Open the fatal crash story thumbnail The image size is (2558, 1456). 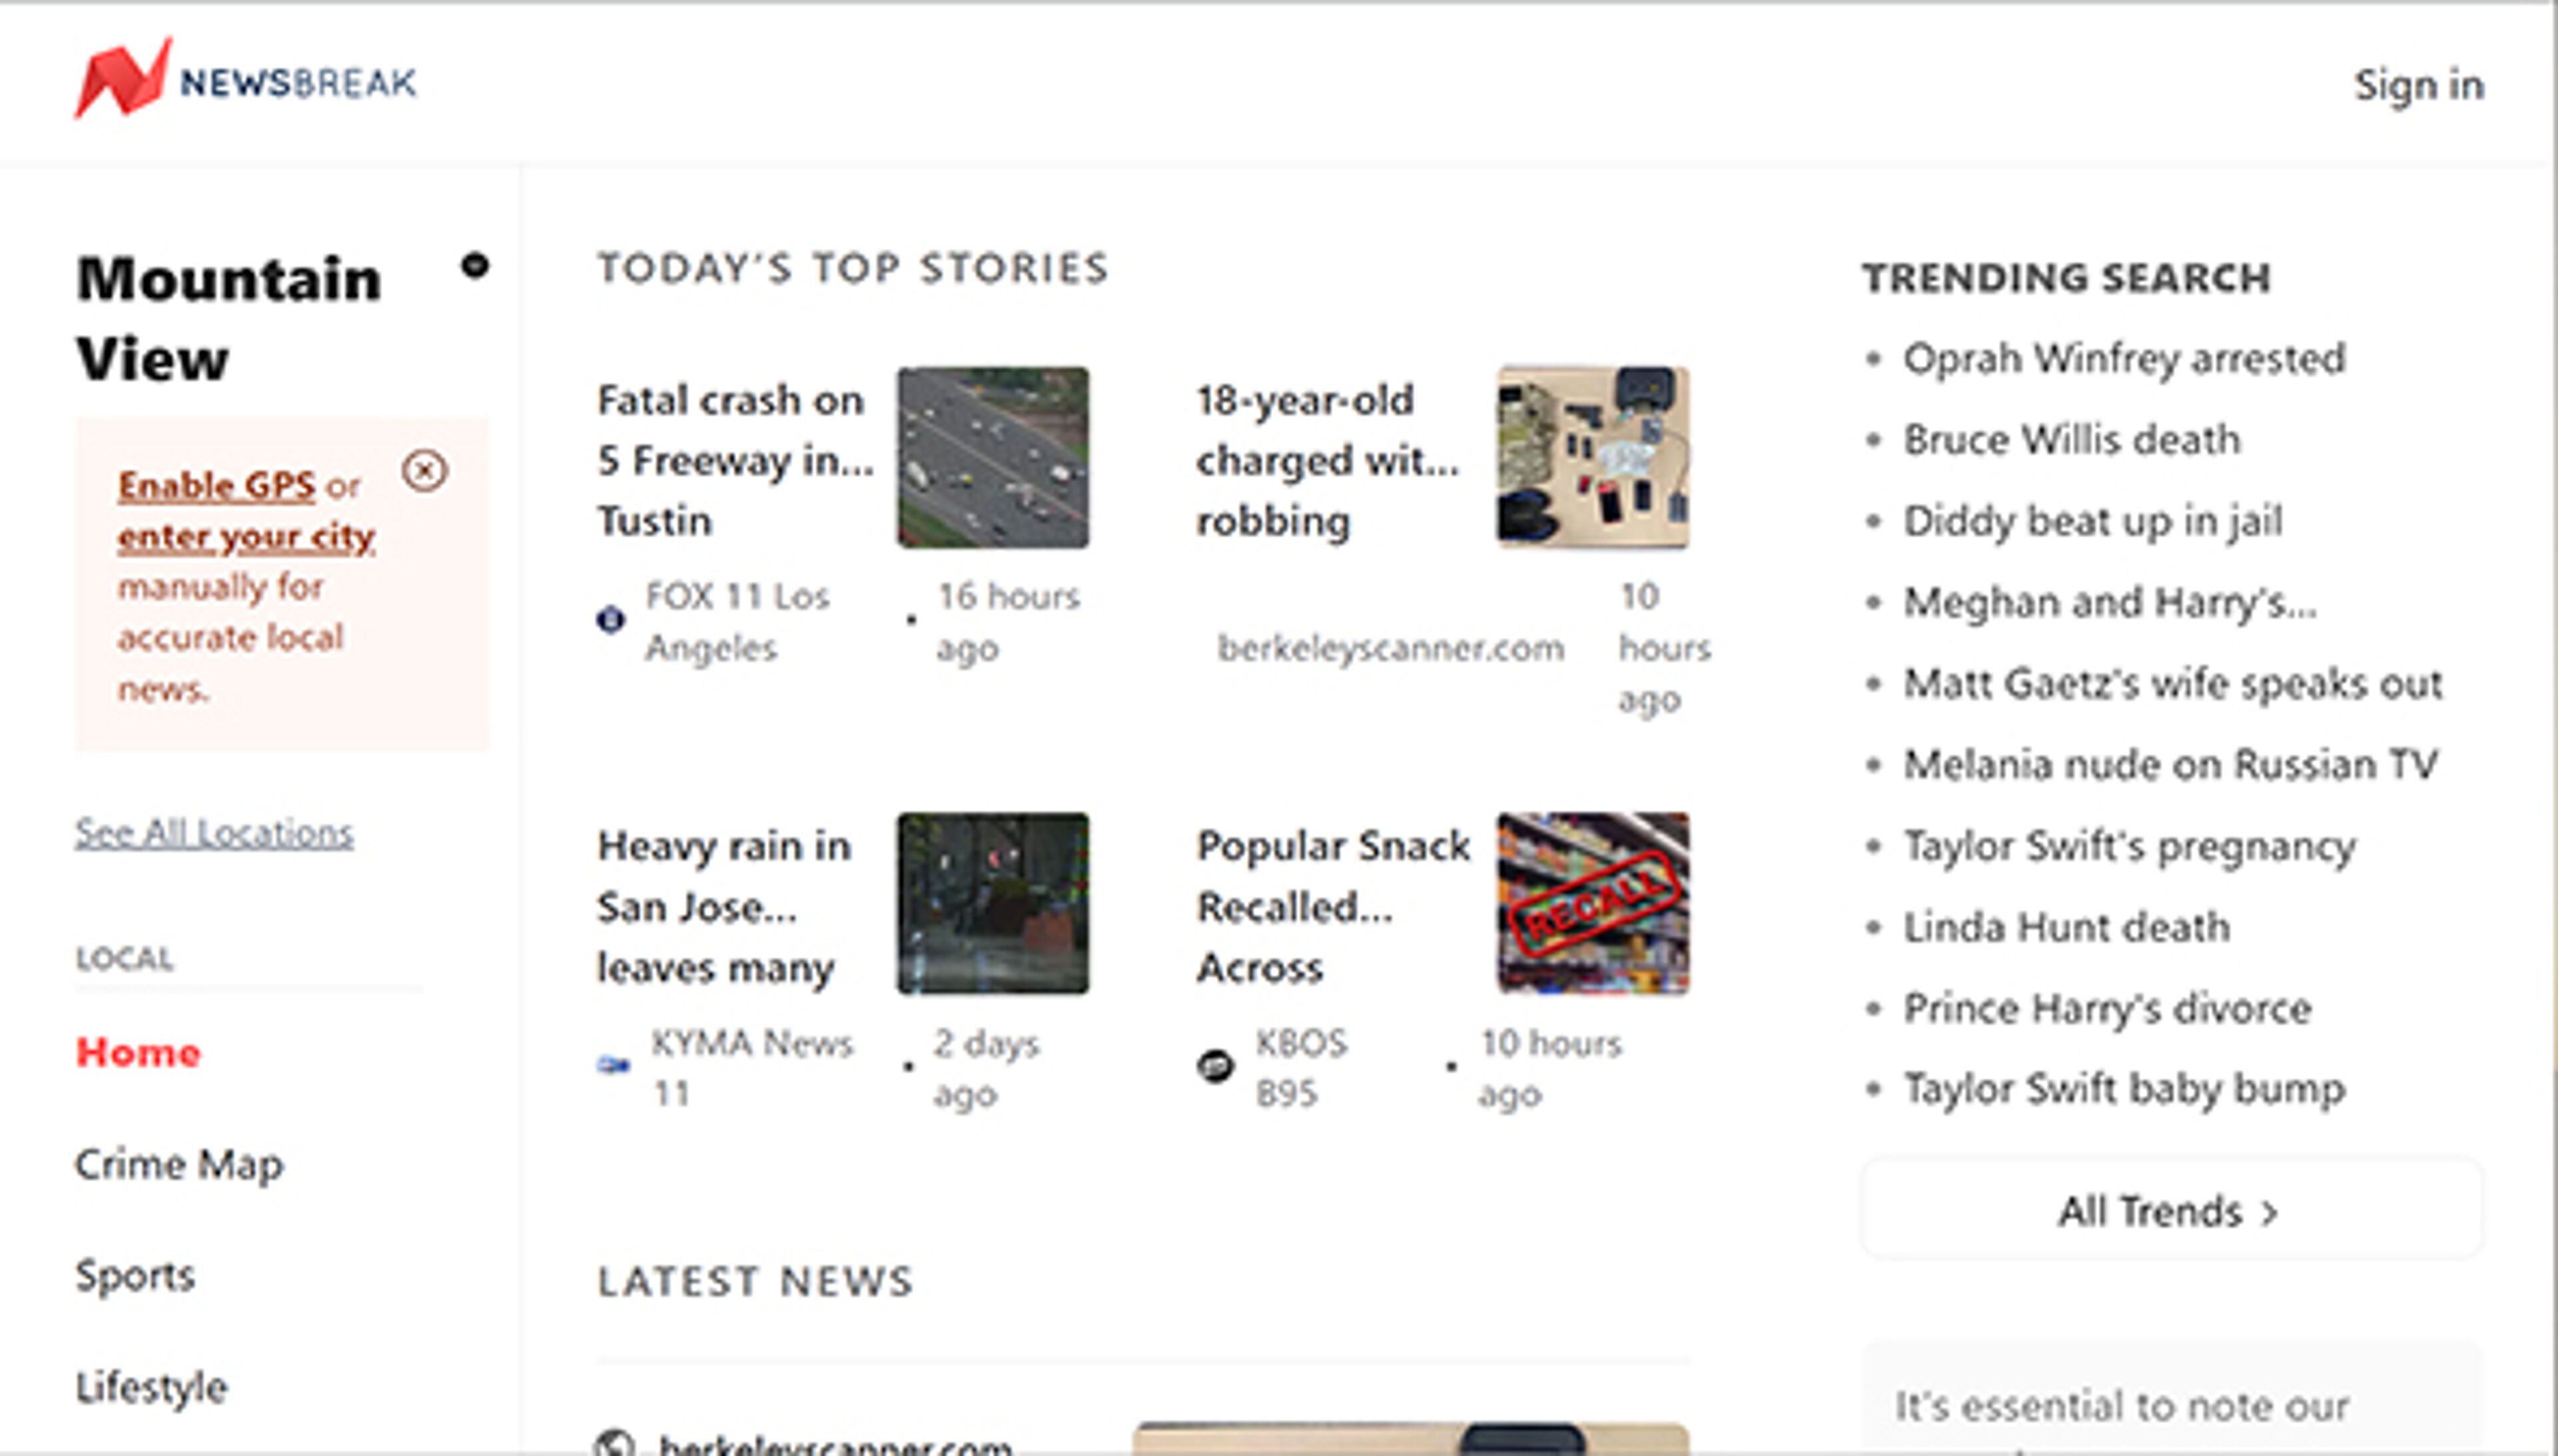(993, 459)
